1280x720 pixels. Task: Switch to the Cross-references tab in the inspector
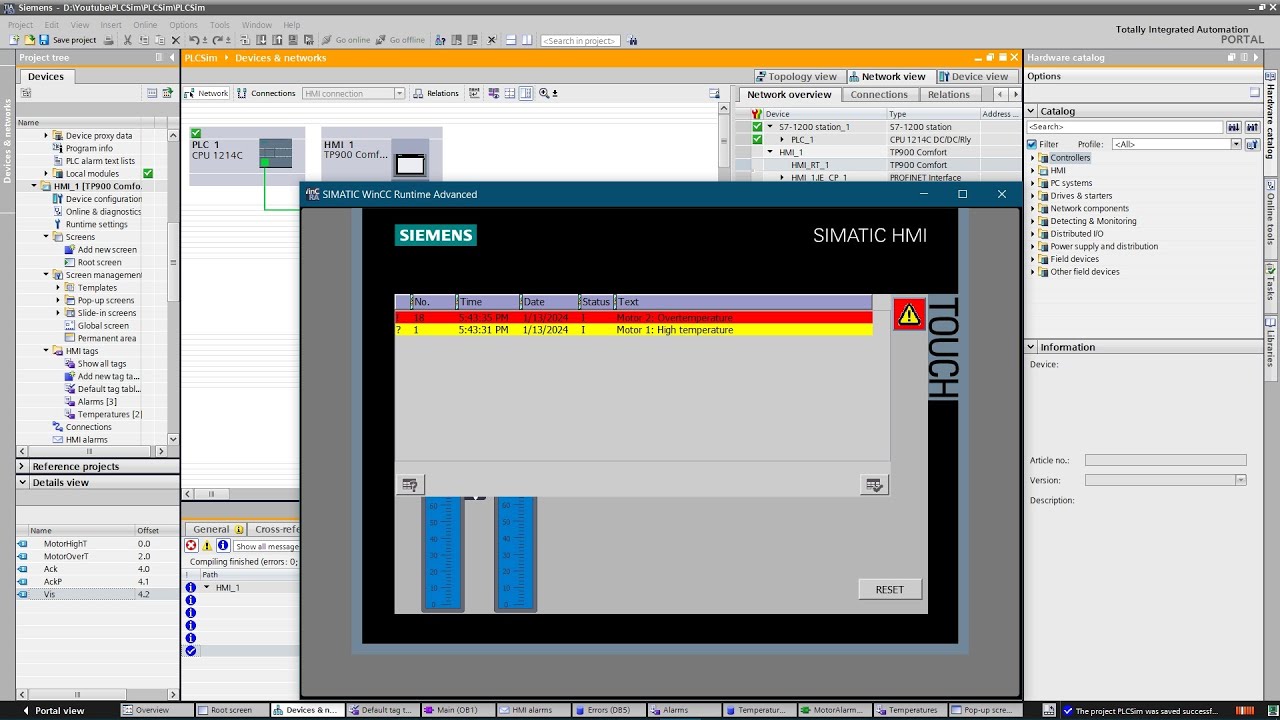275,529
